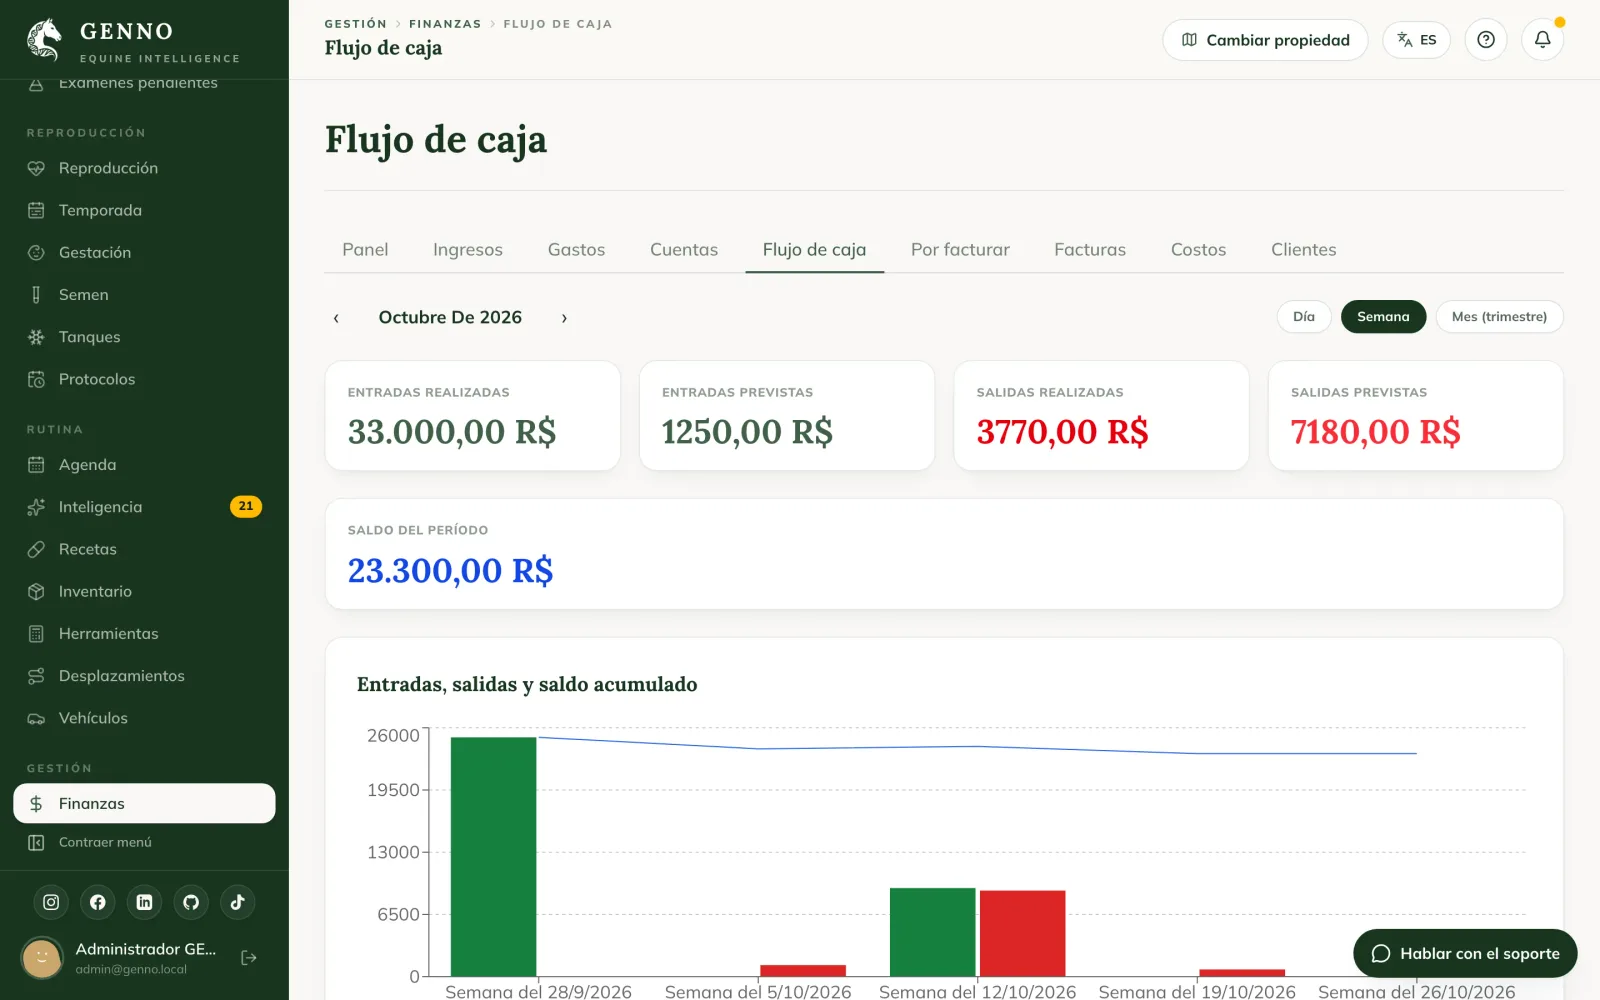The image size is (1600, 1000).
Task: Open Inteligencia in the sidebar
Action: [x=144, y=507]
